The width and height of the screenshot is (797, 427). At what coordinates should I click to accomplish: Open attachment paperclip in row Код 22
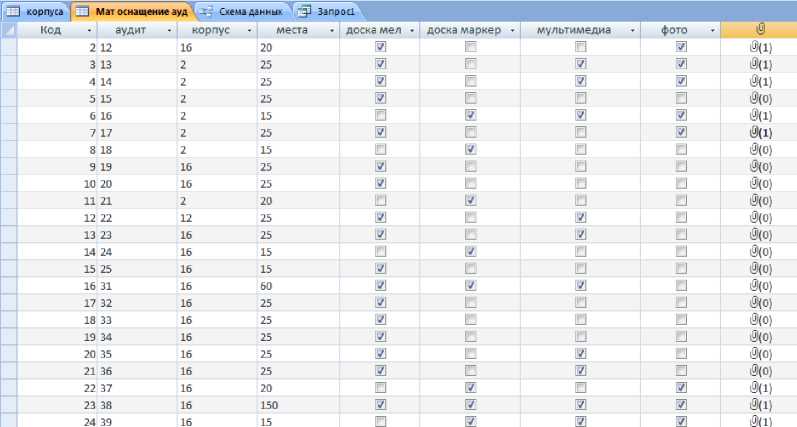(761, 388)
